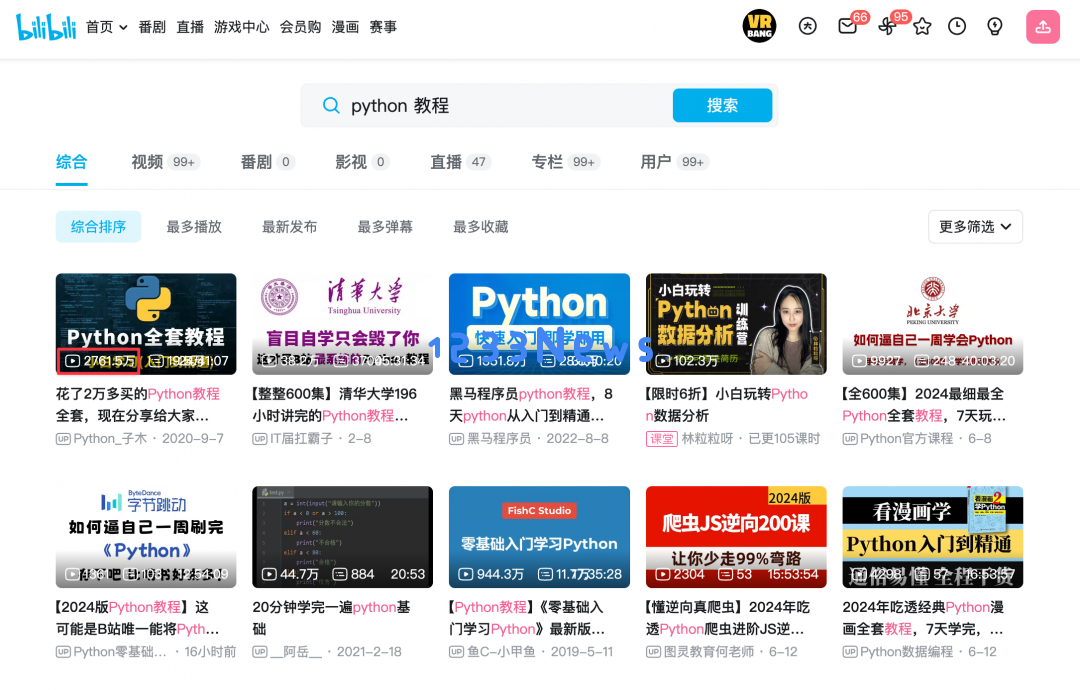Open 游戏中心 in the top navigation
Image resolution: width=1080 pixels, height=690 pixels.
(x=242, y=27)
